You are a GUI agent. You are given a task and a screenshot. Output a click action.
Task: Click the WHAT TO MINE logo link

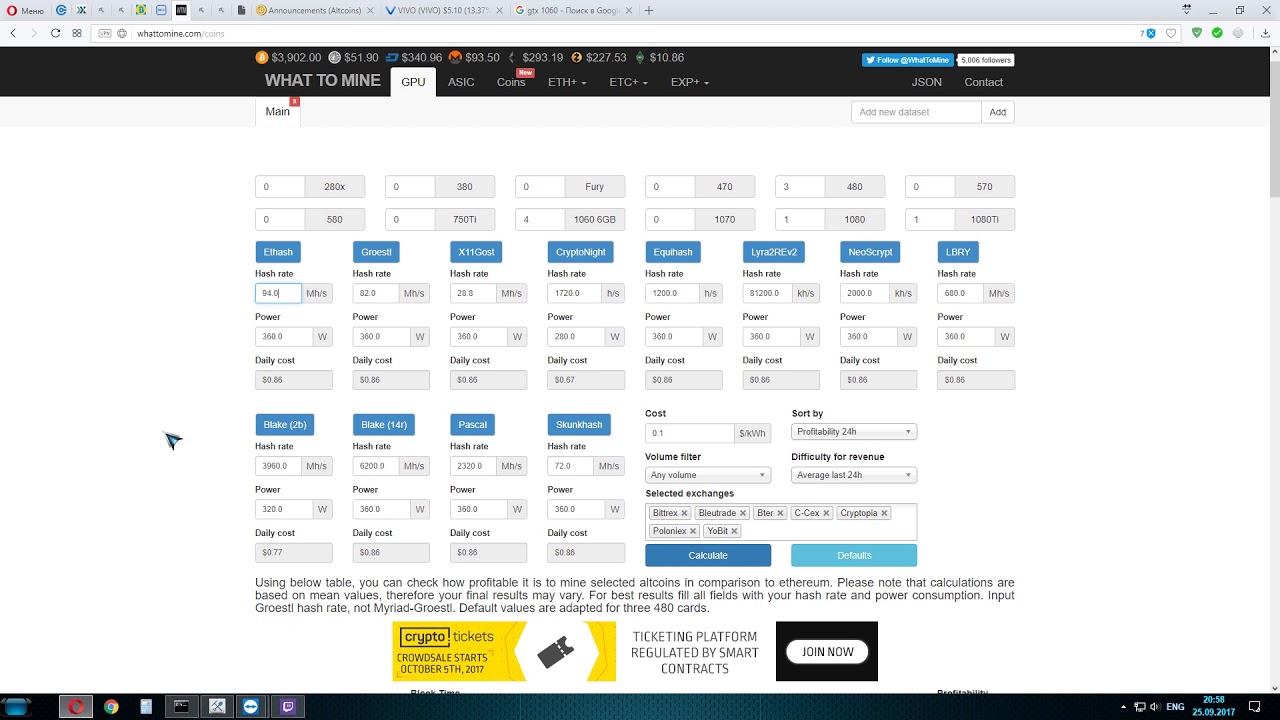click(x=322, y=81)
